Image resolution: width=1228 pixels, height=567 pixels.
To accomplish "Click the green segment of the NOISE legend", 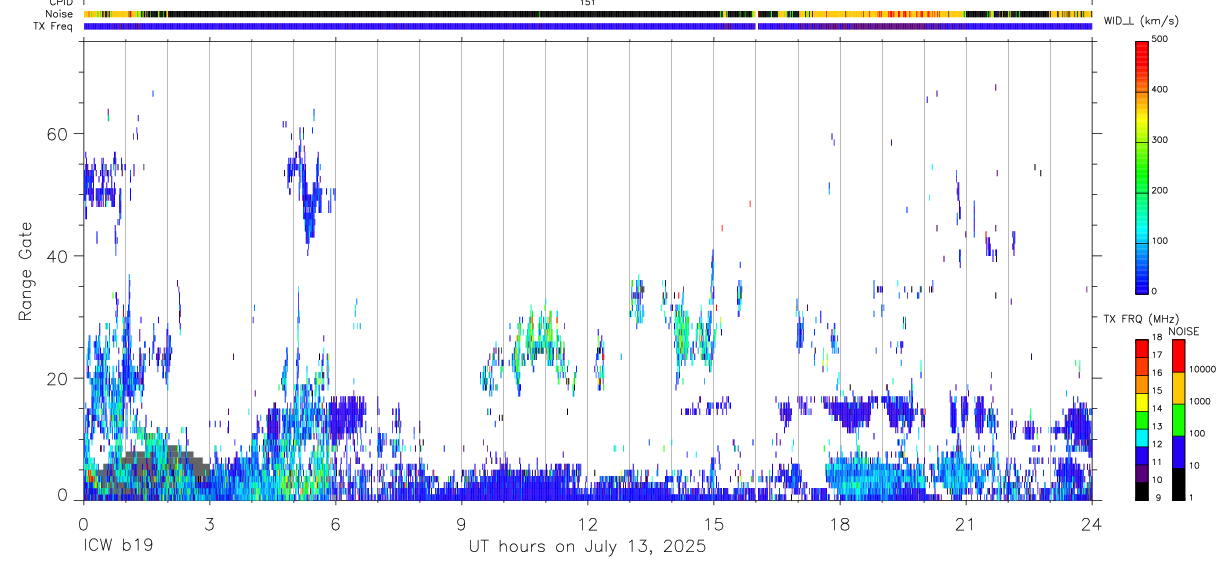I will click(x=1179, y=420).
